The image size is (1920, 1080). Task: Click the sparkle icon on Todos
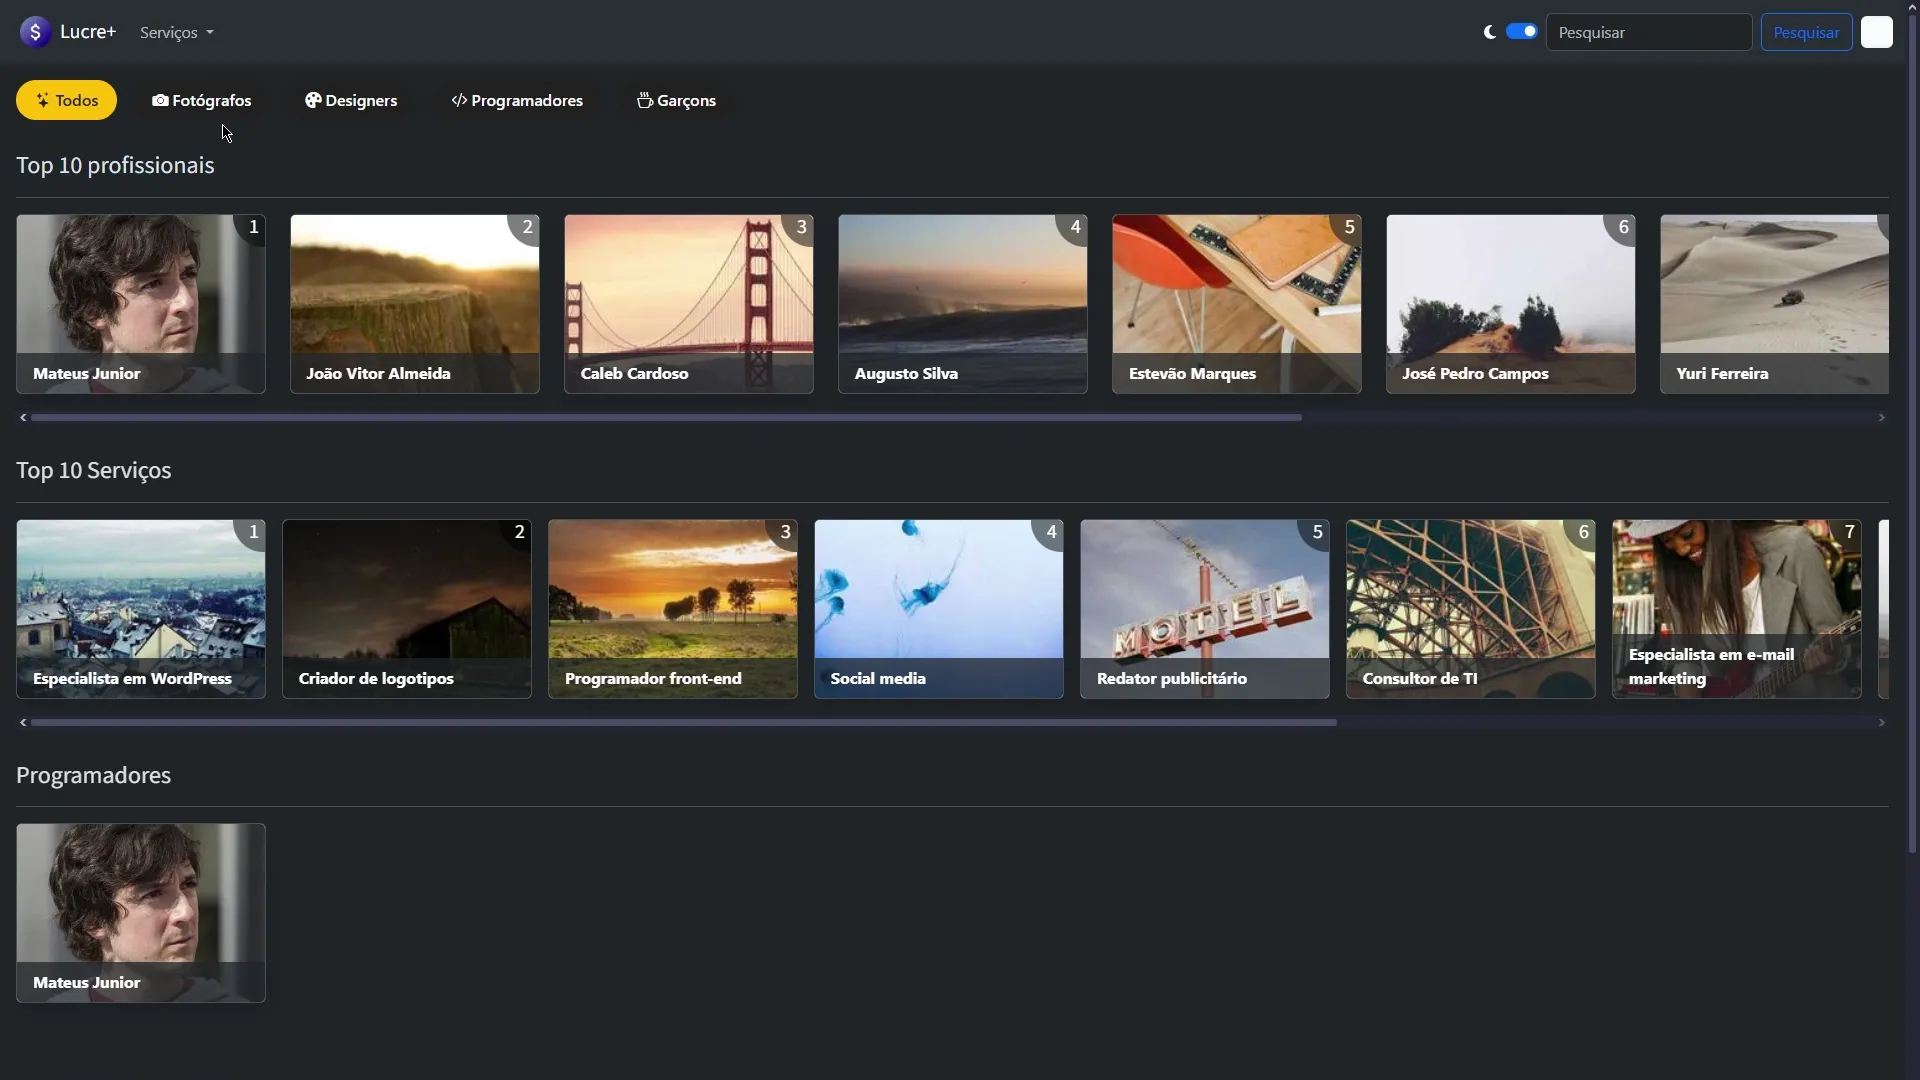tap(43, 100)
